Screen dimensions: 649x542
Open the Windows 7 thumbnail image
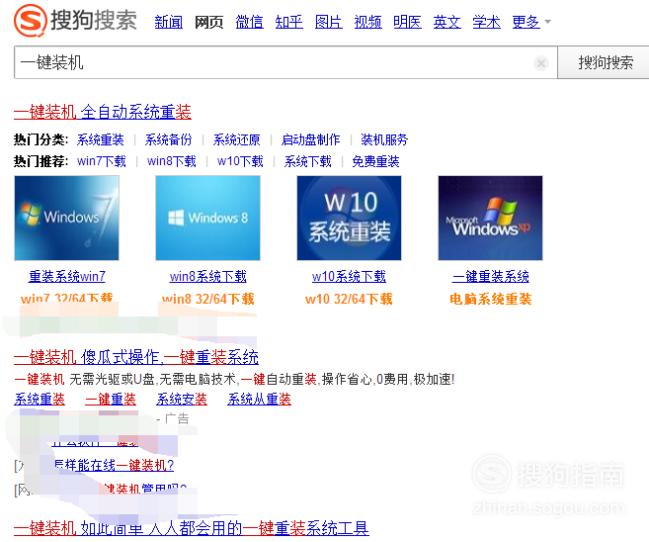coord(67,218)
